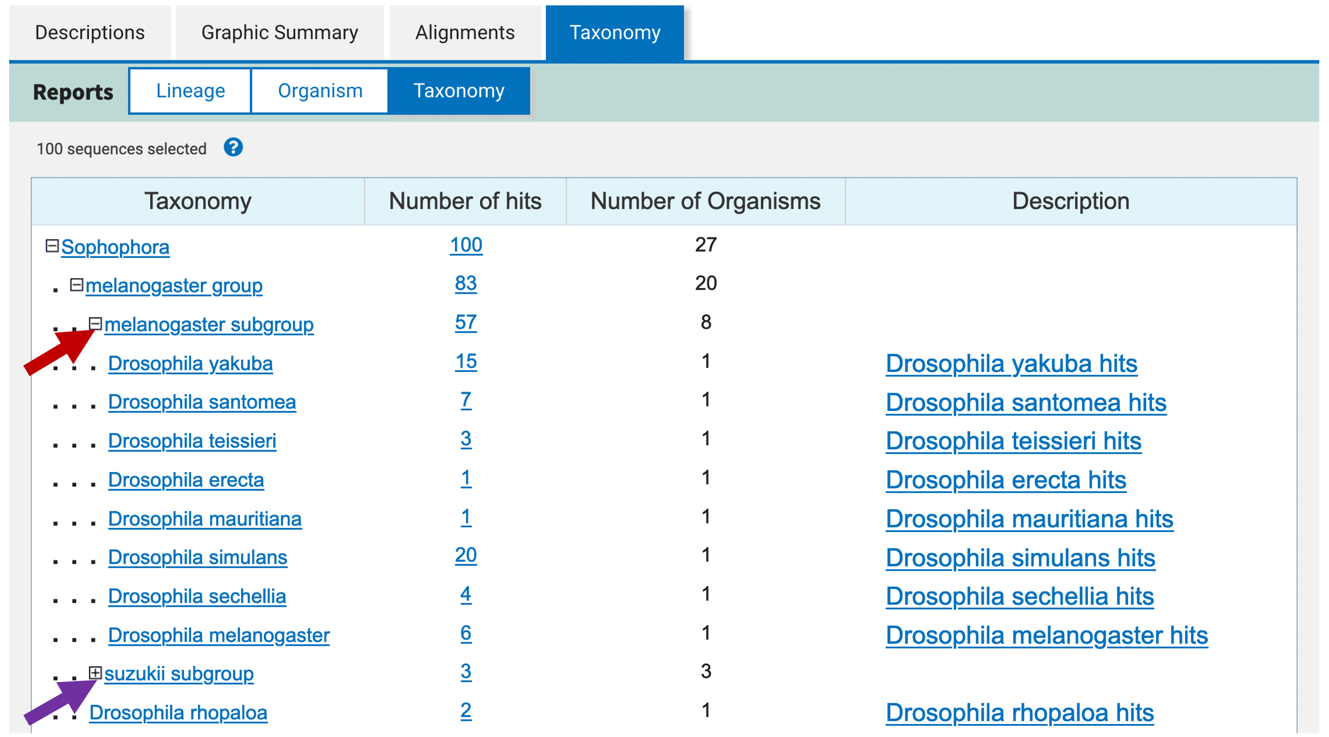Open Drosophila yakuba taxonomy link

(190, 364)
